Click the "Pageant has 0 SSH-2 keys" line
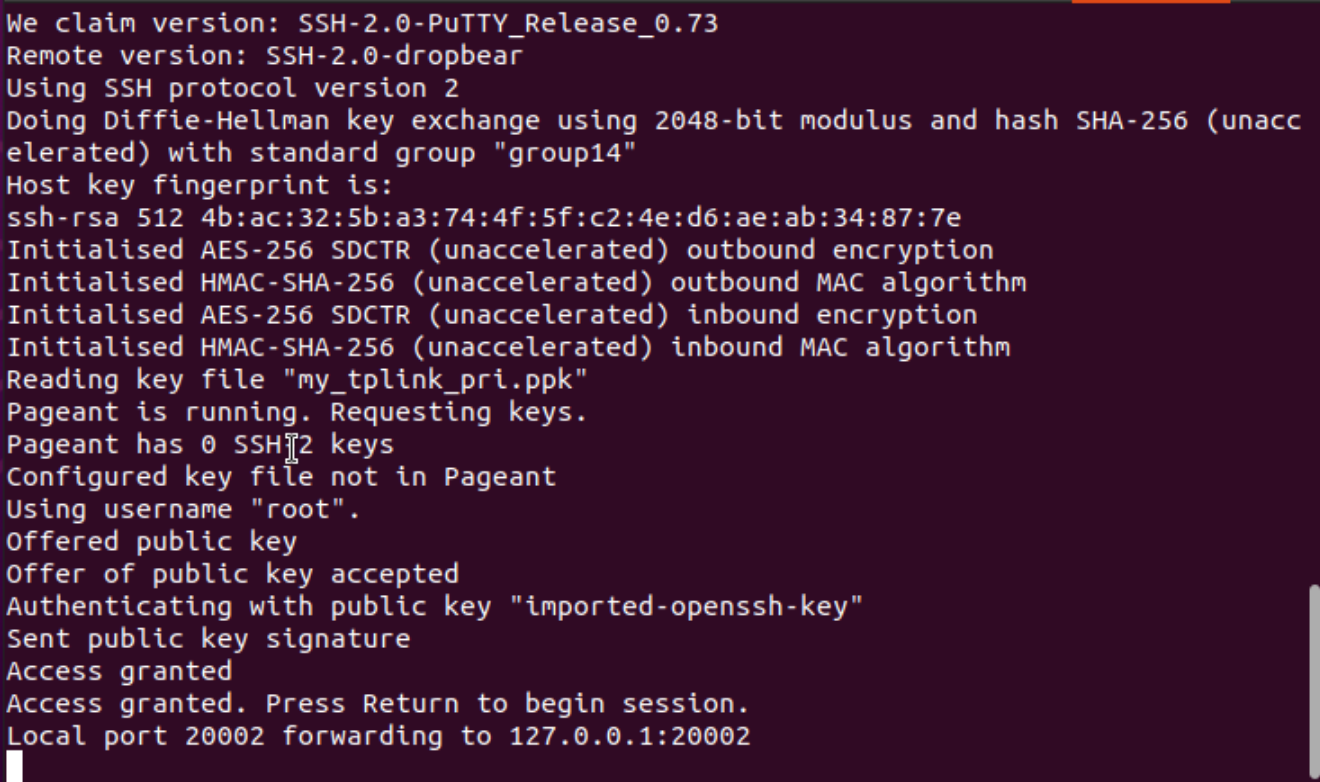The image size is (1320, 782). click(x=200, y=444)
